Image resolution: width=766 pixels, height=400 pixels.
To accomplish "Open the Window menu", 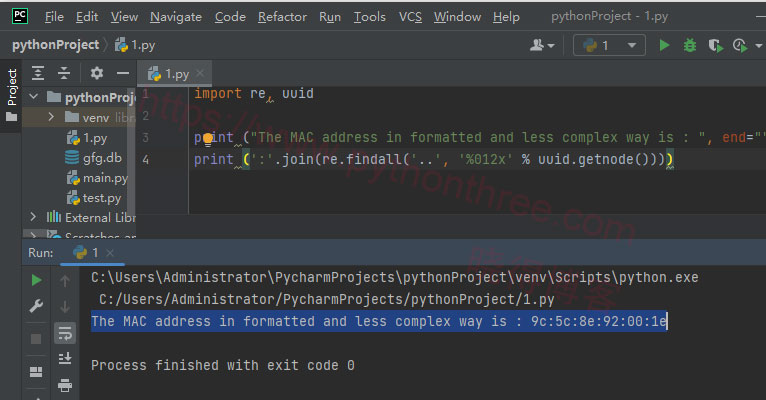I will pyautogui.click(x=457, y=17).
